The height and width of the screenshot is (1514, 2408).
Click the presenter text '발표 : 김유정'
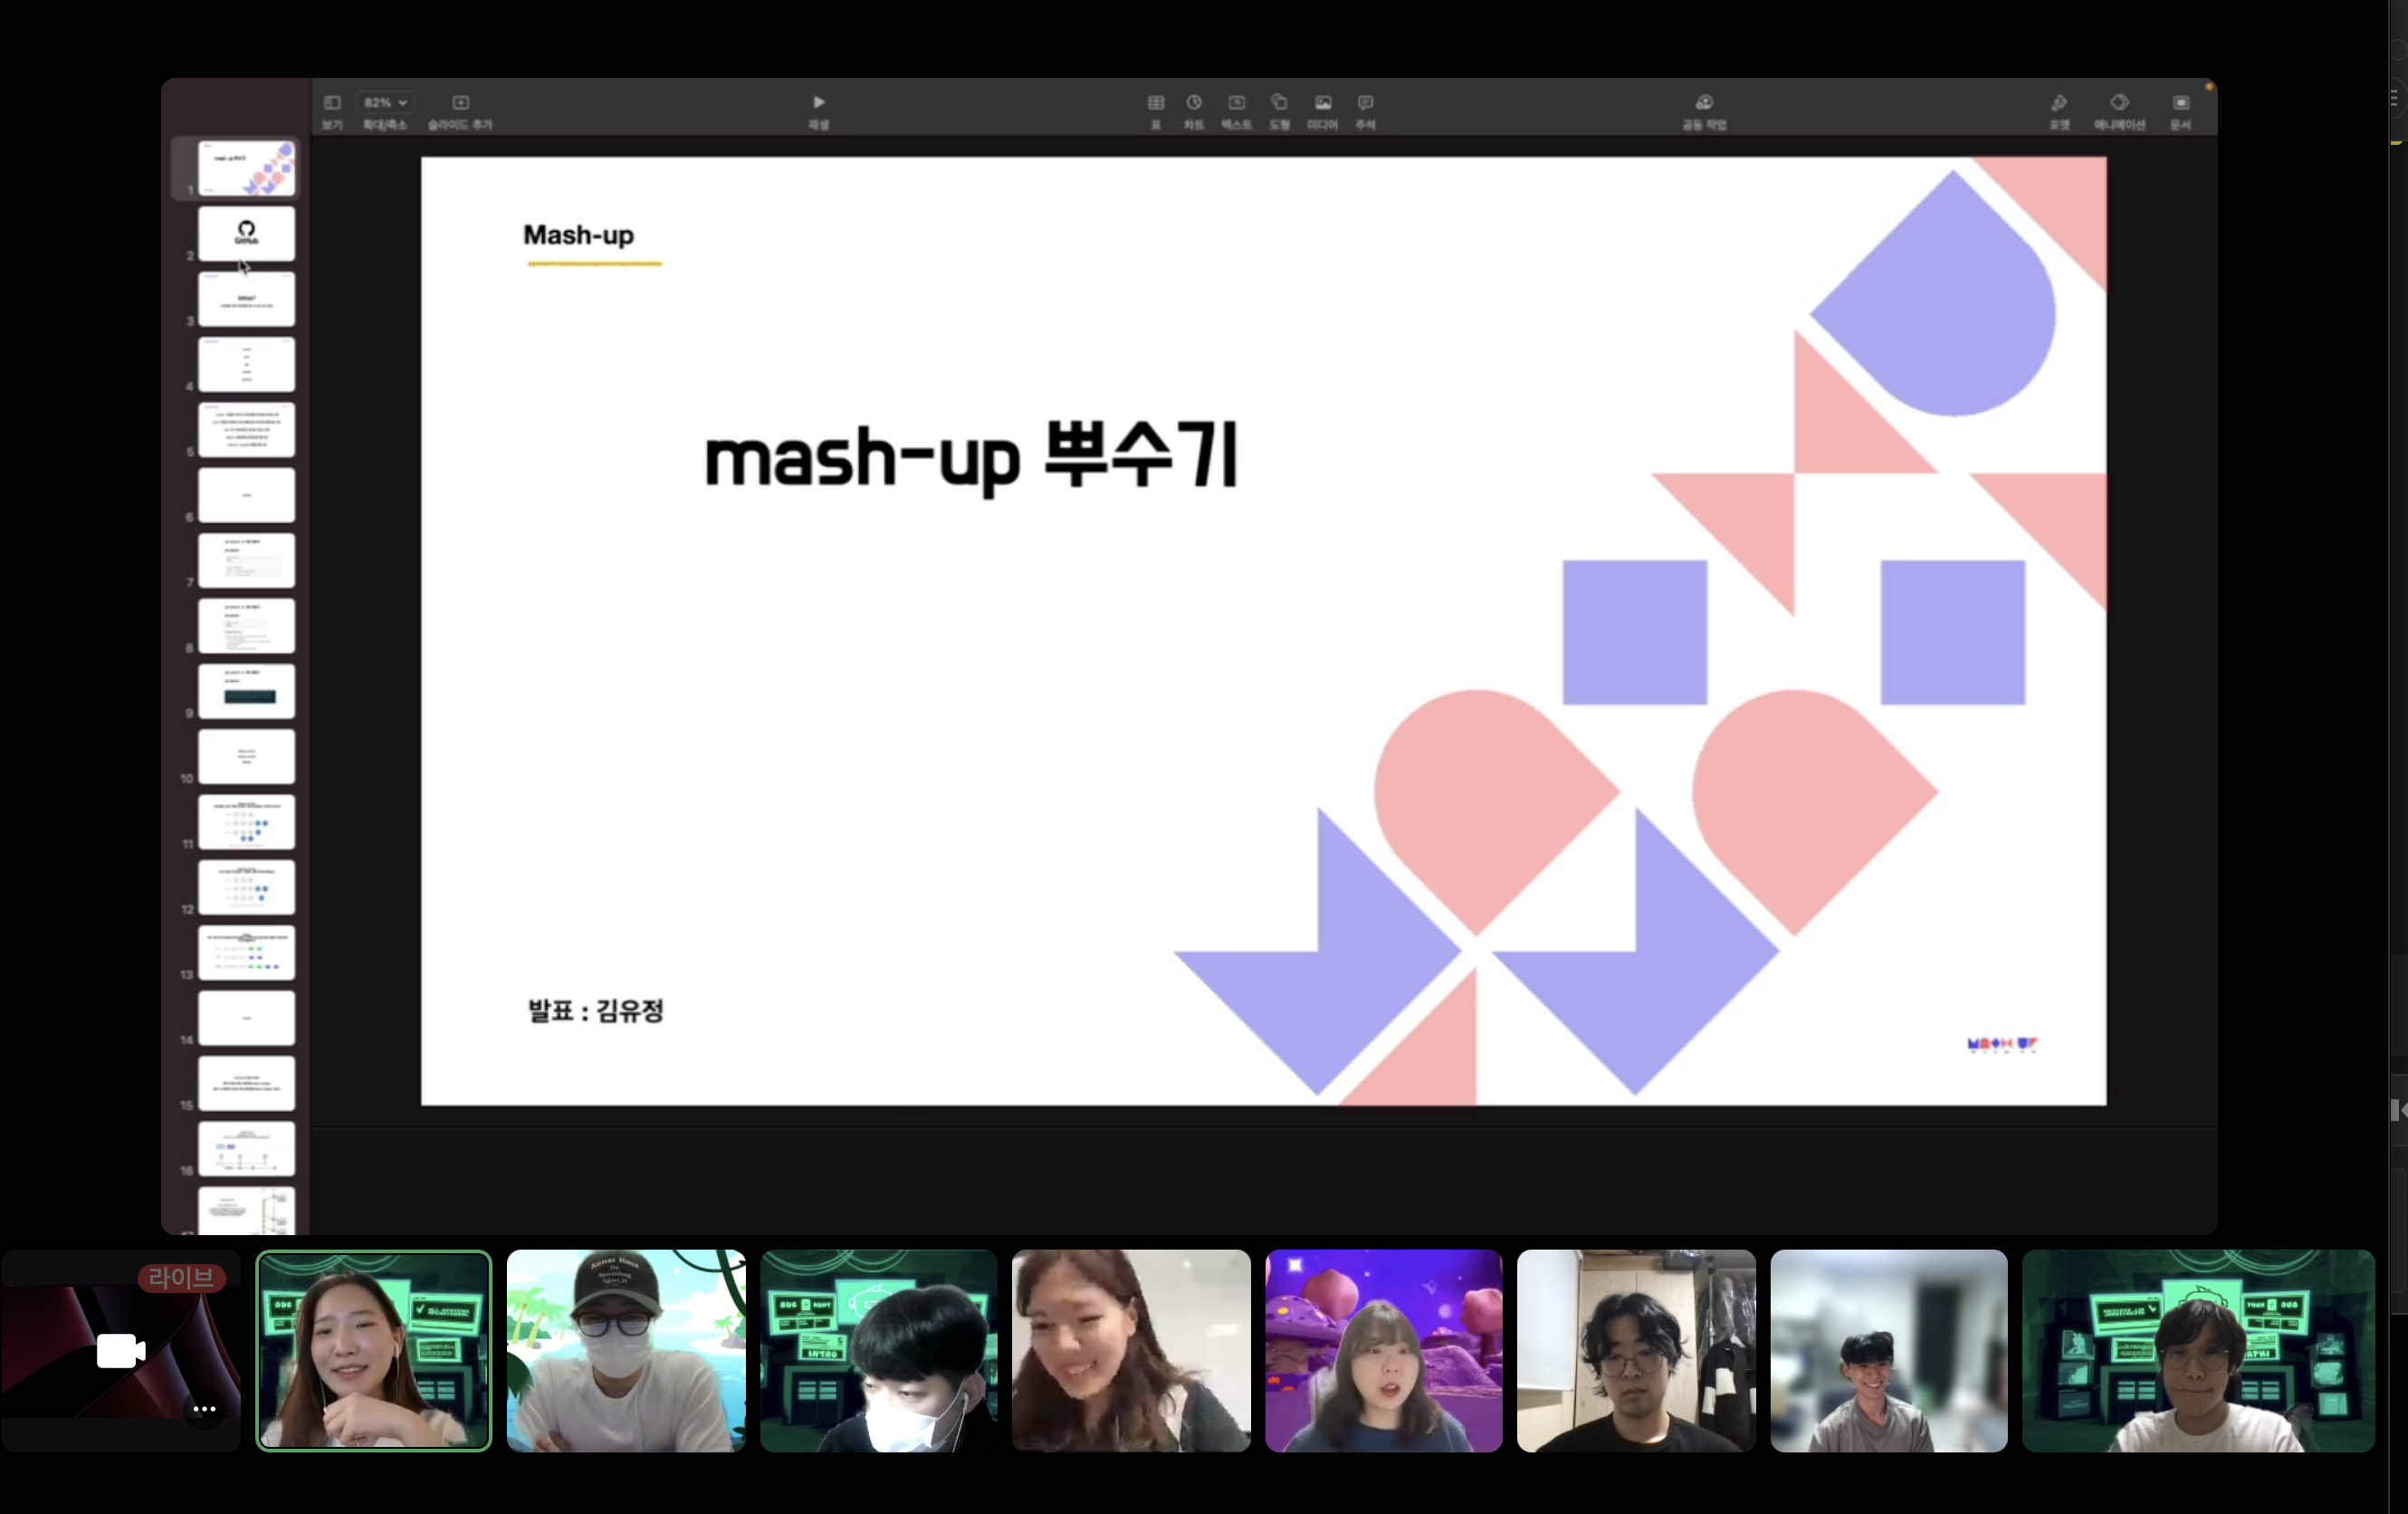point(596,1010)
